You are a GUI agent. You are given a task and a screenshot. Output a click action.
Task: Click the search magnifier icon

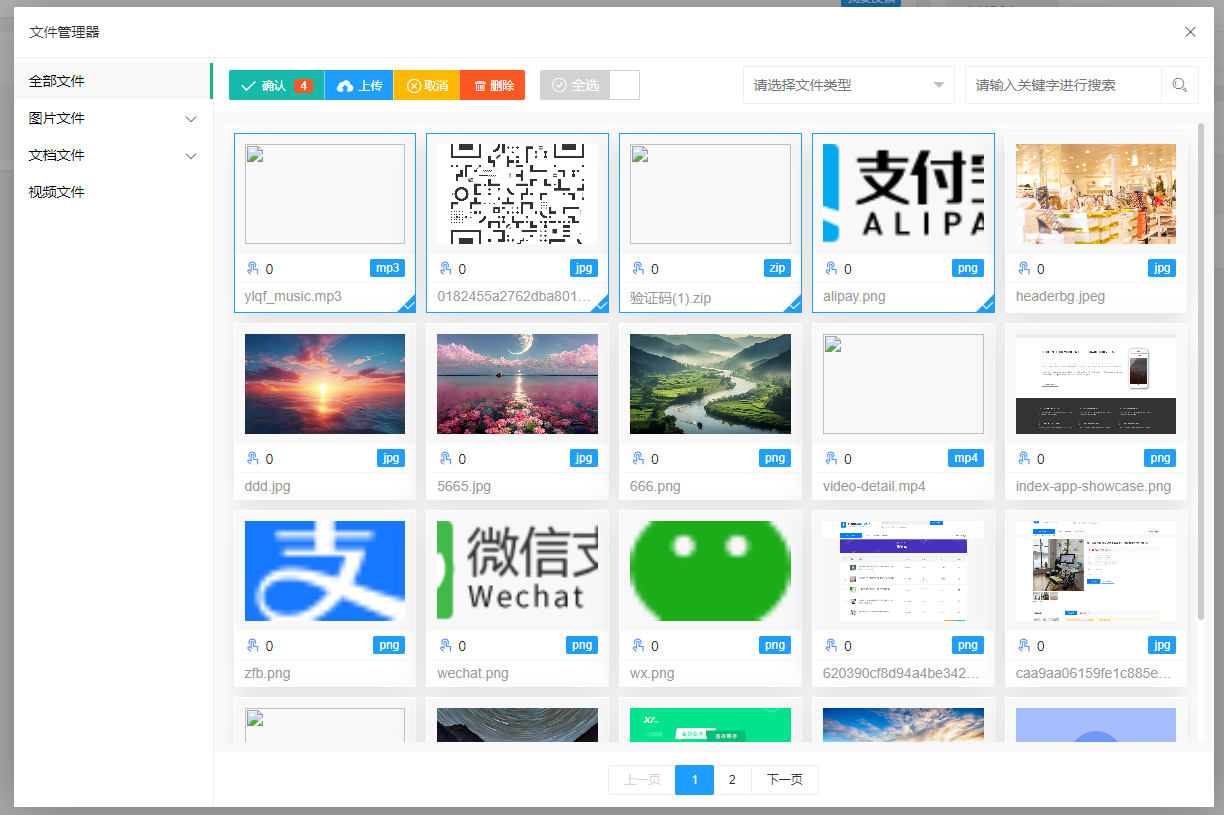coord(1180,85)
